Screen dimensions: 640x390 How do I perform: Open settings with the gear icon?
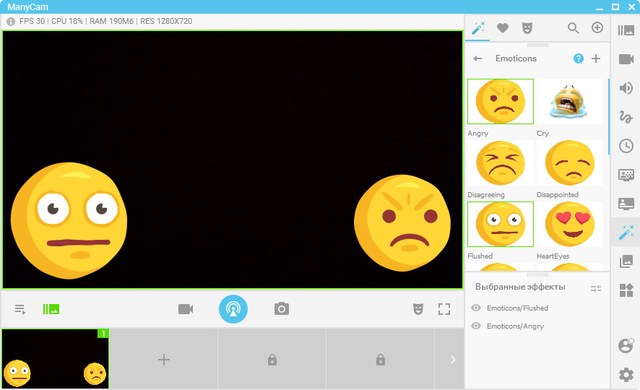626,374
